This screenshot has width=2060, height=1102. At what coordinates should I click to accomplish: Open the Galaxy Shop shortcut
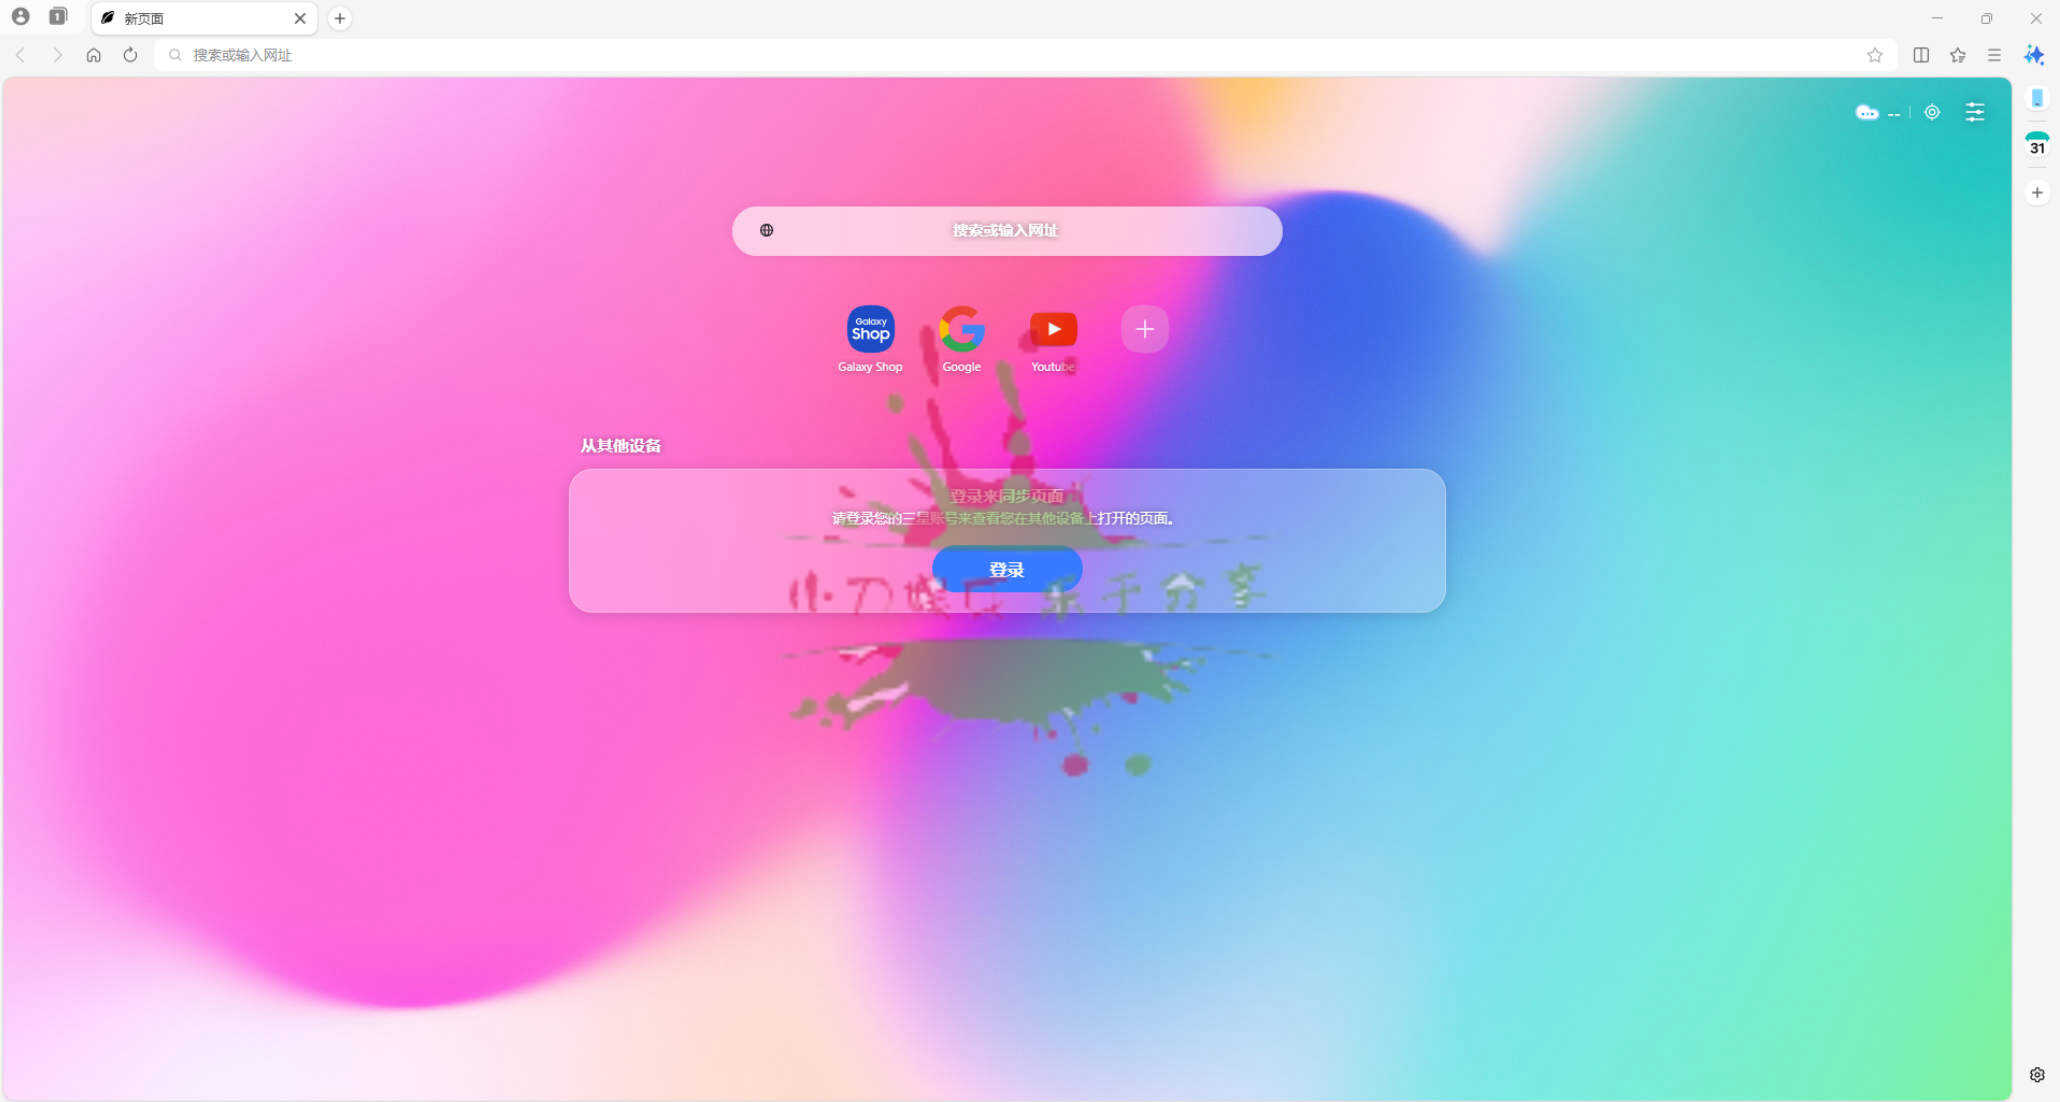(869, 330)
